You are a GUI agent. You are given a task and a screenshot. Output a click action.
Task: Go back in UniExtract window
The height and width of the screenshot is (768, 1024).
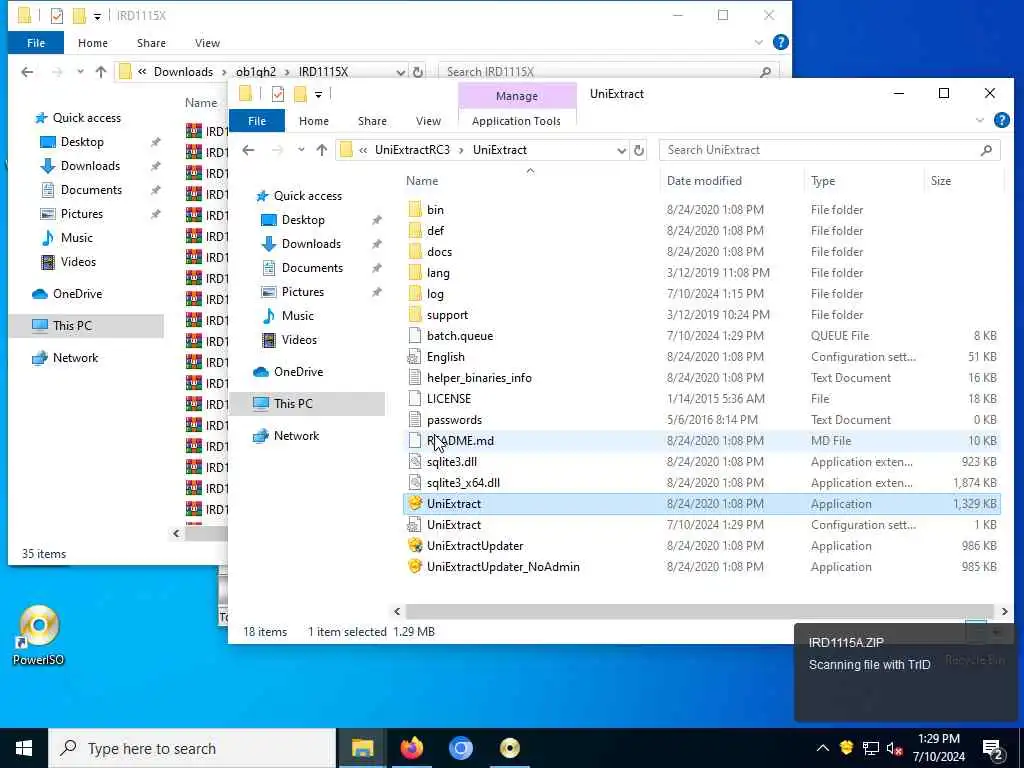(248, 150)
